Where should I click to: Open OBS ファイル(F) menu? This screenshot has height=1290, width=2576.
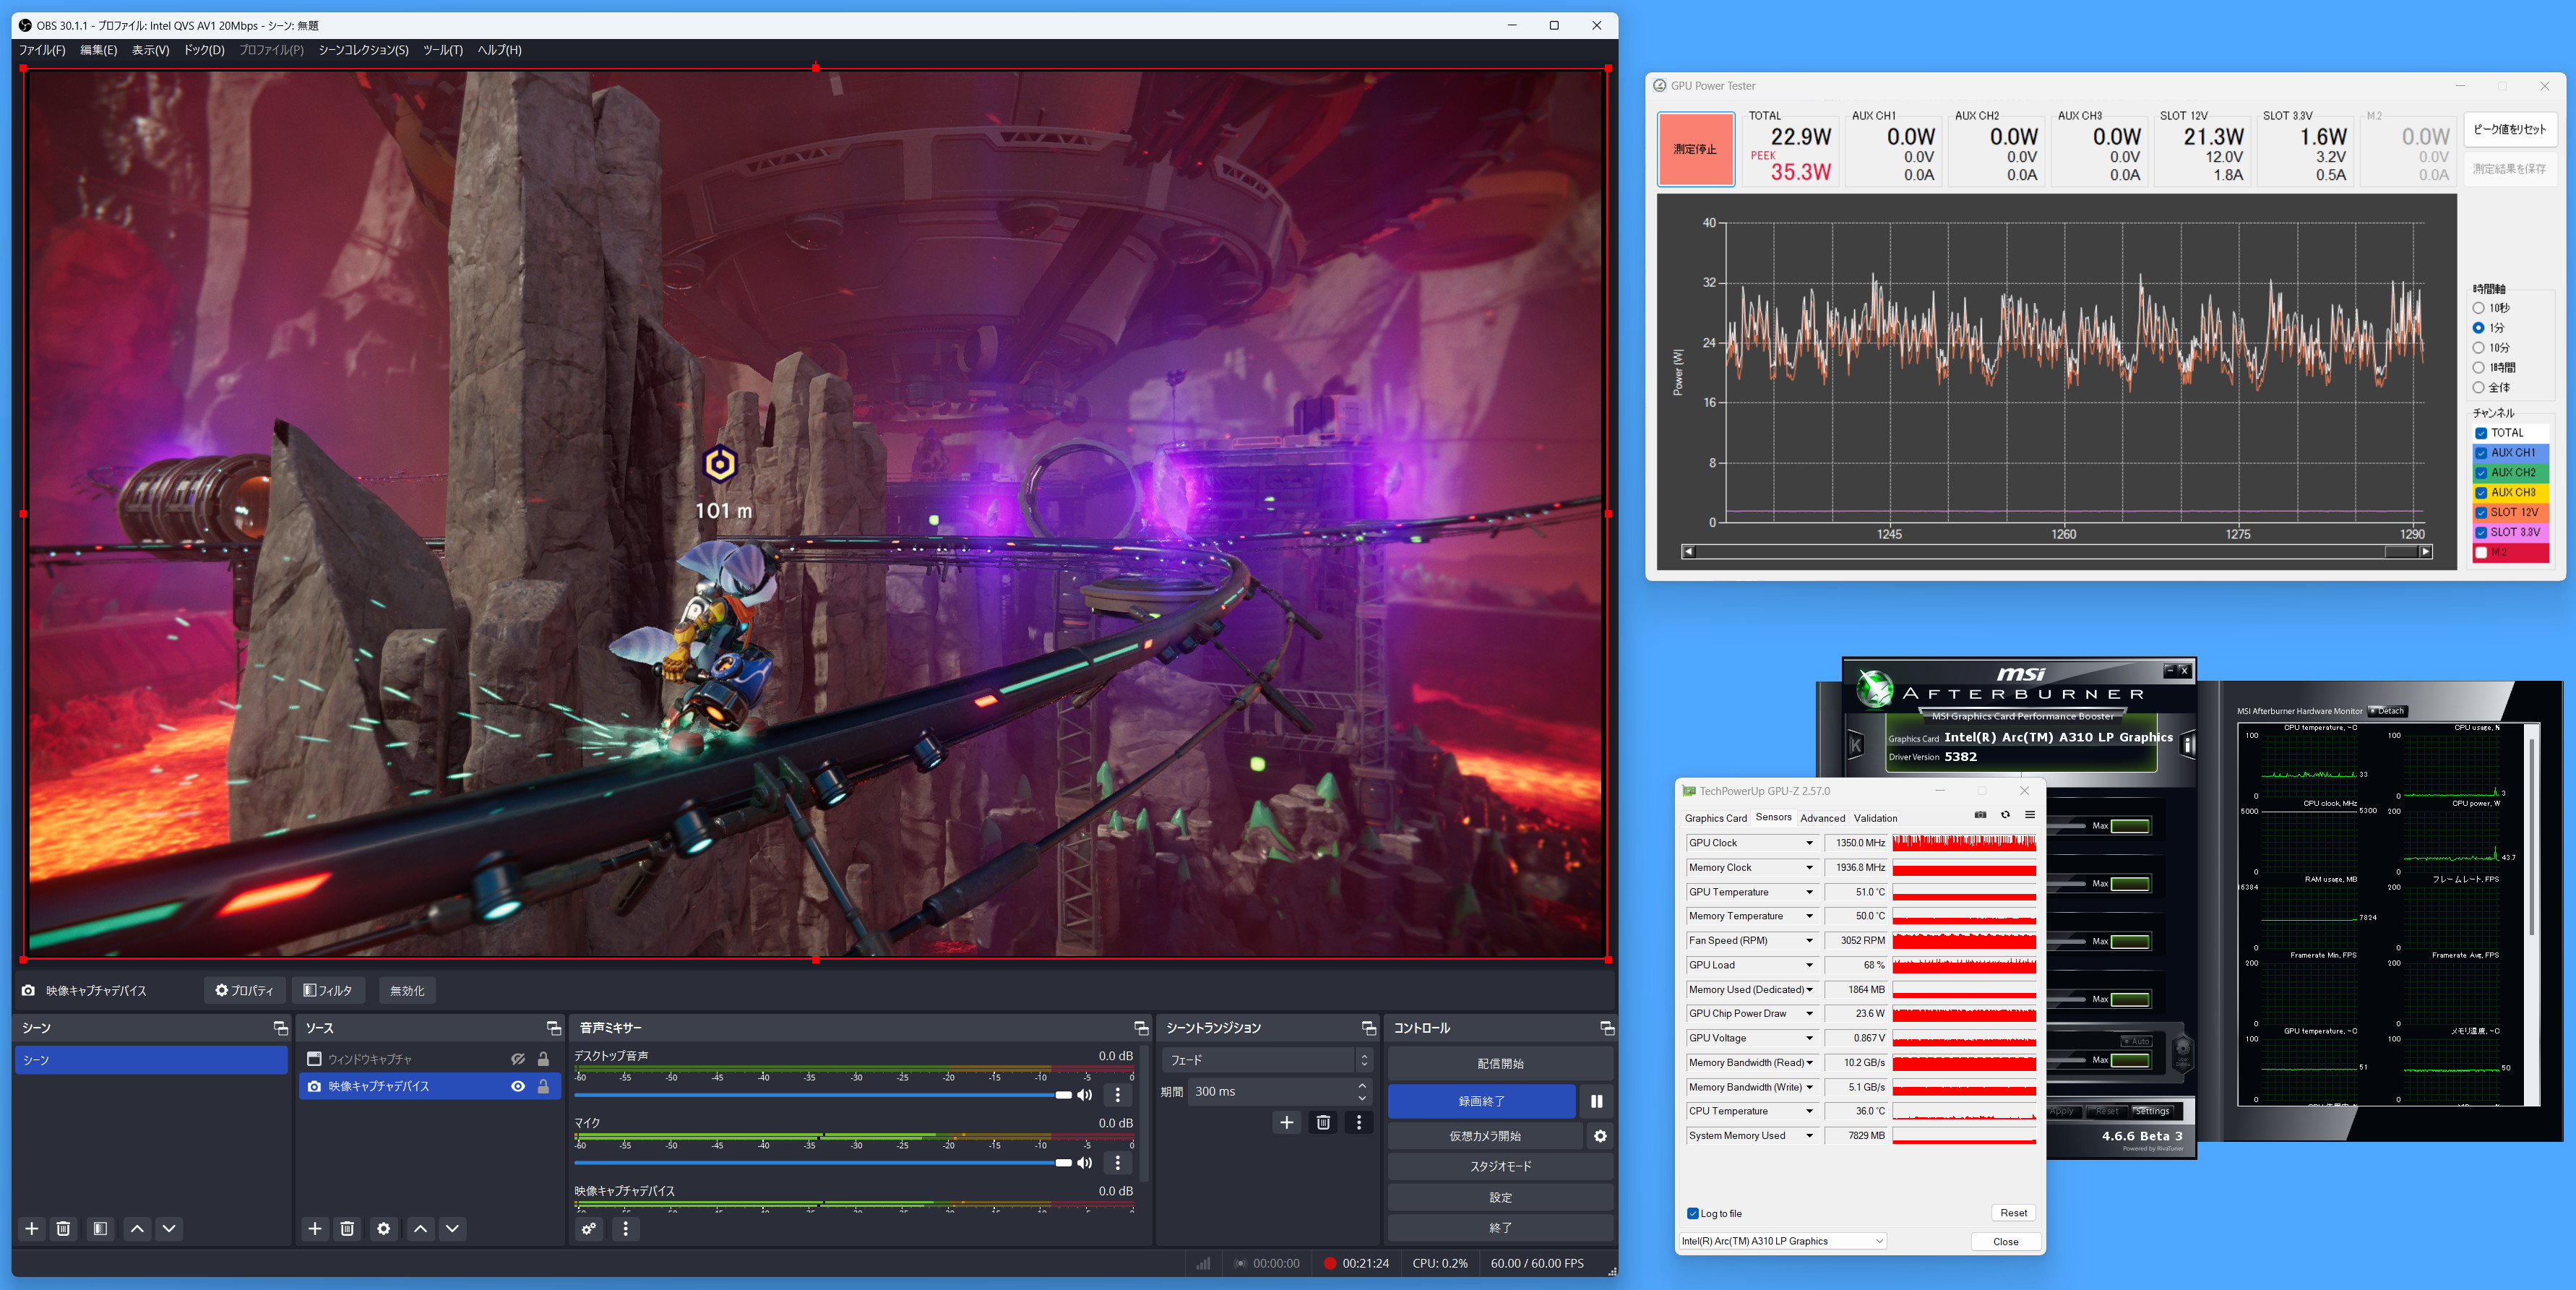click(x=42, y=50)
